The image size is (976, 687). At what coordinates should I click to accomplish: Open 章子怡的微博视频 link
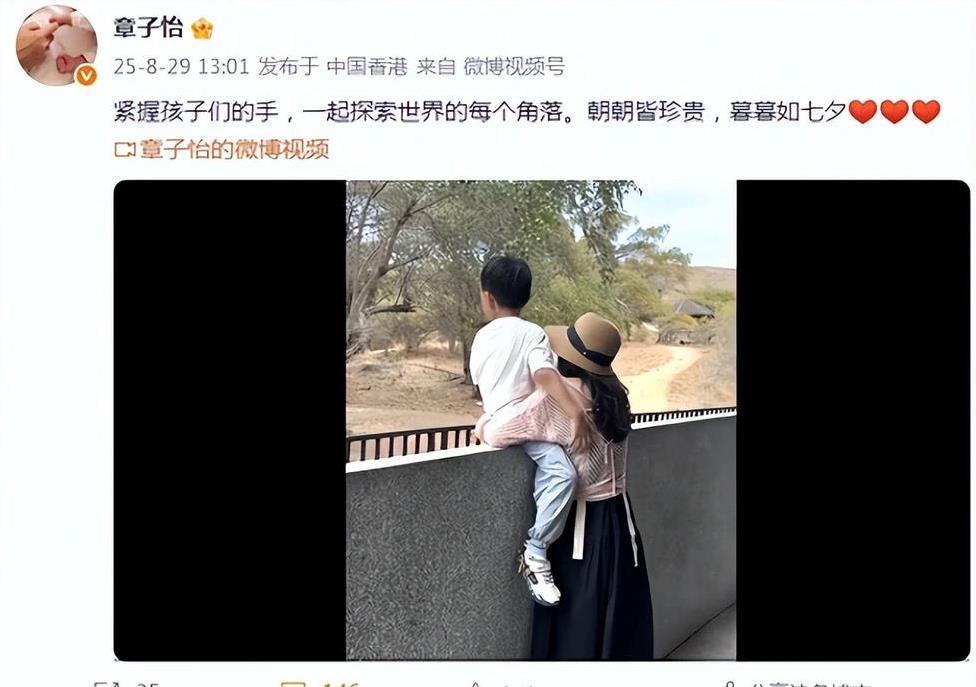pos(234,149)
